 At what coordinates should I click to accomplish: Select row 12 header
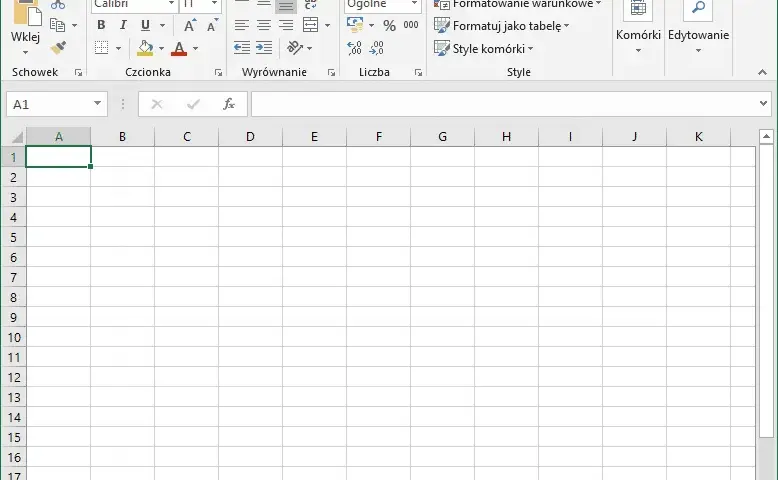click(x=13, y=377)
